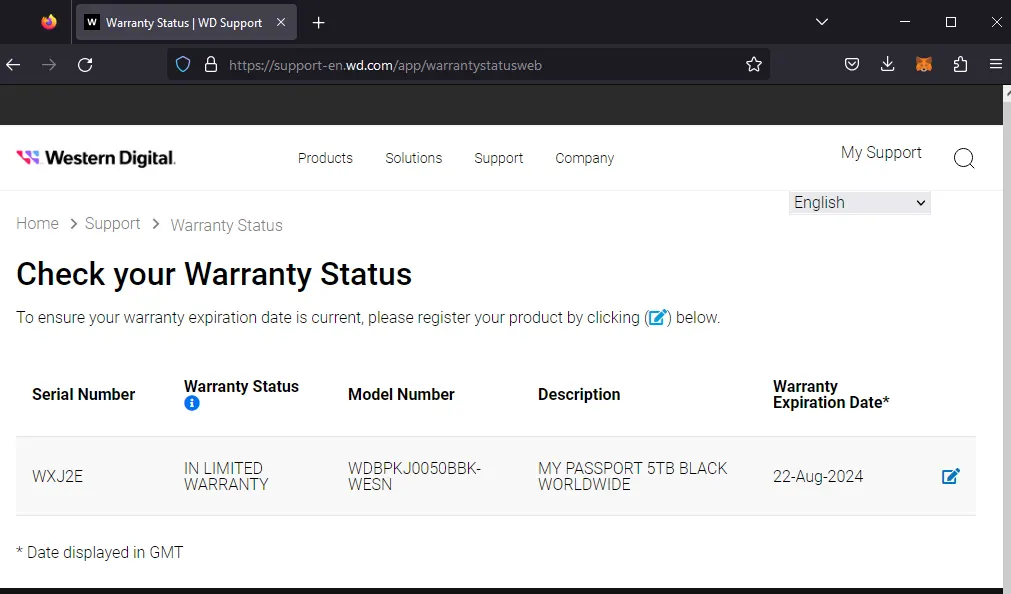Expand the English language dropdown
Screen dimensions: 1011x594
point(859,203)
